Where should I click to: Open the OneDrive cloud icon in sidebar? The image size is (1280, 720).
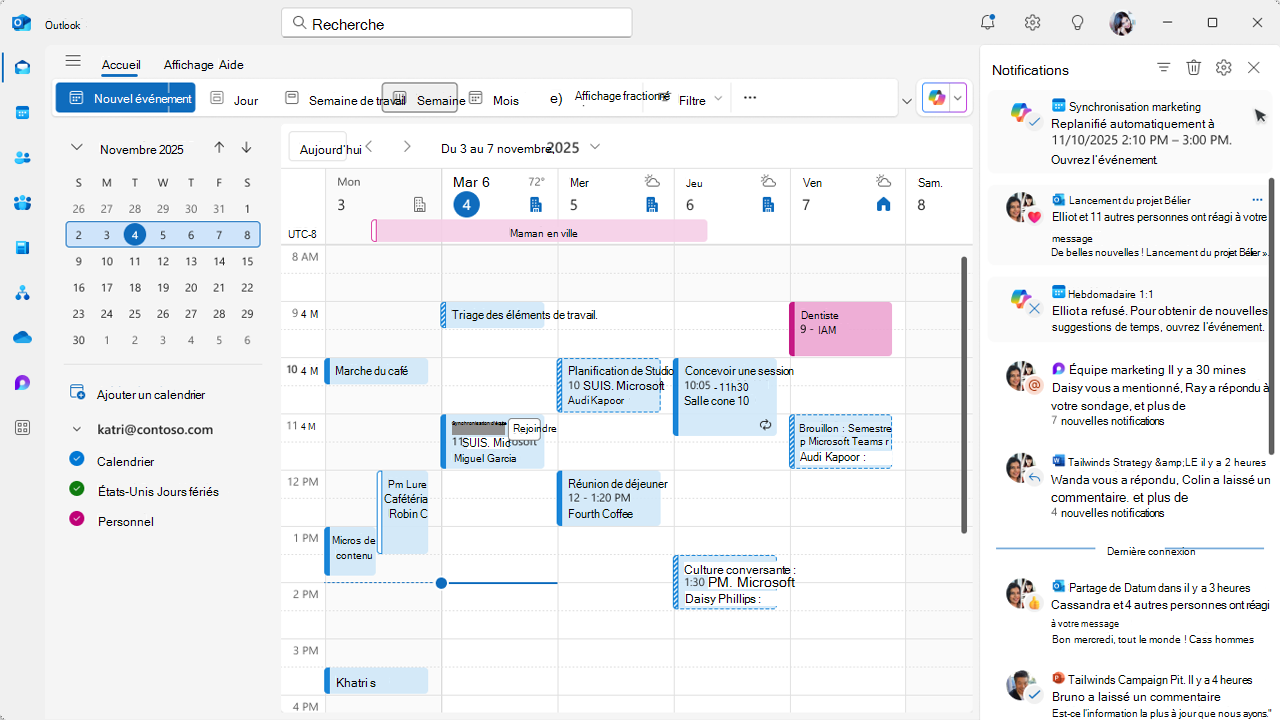tap(22, 337)
